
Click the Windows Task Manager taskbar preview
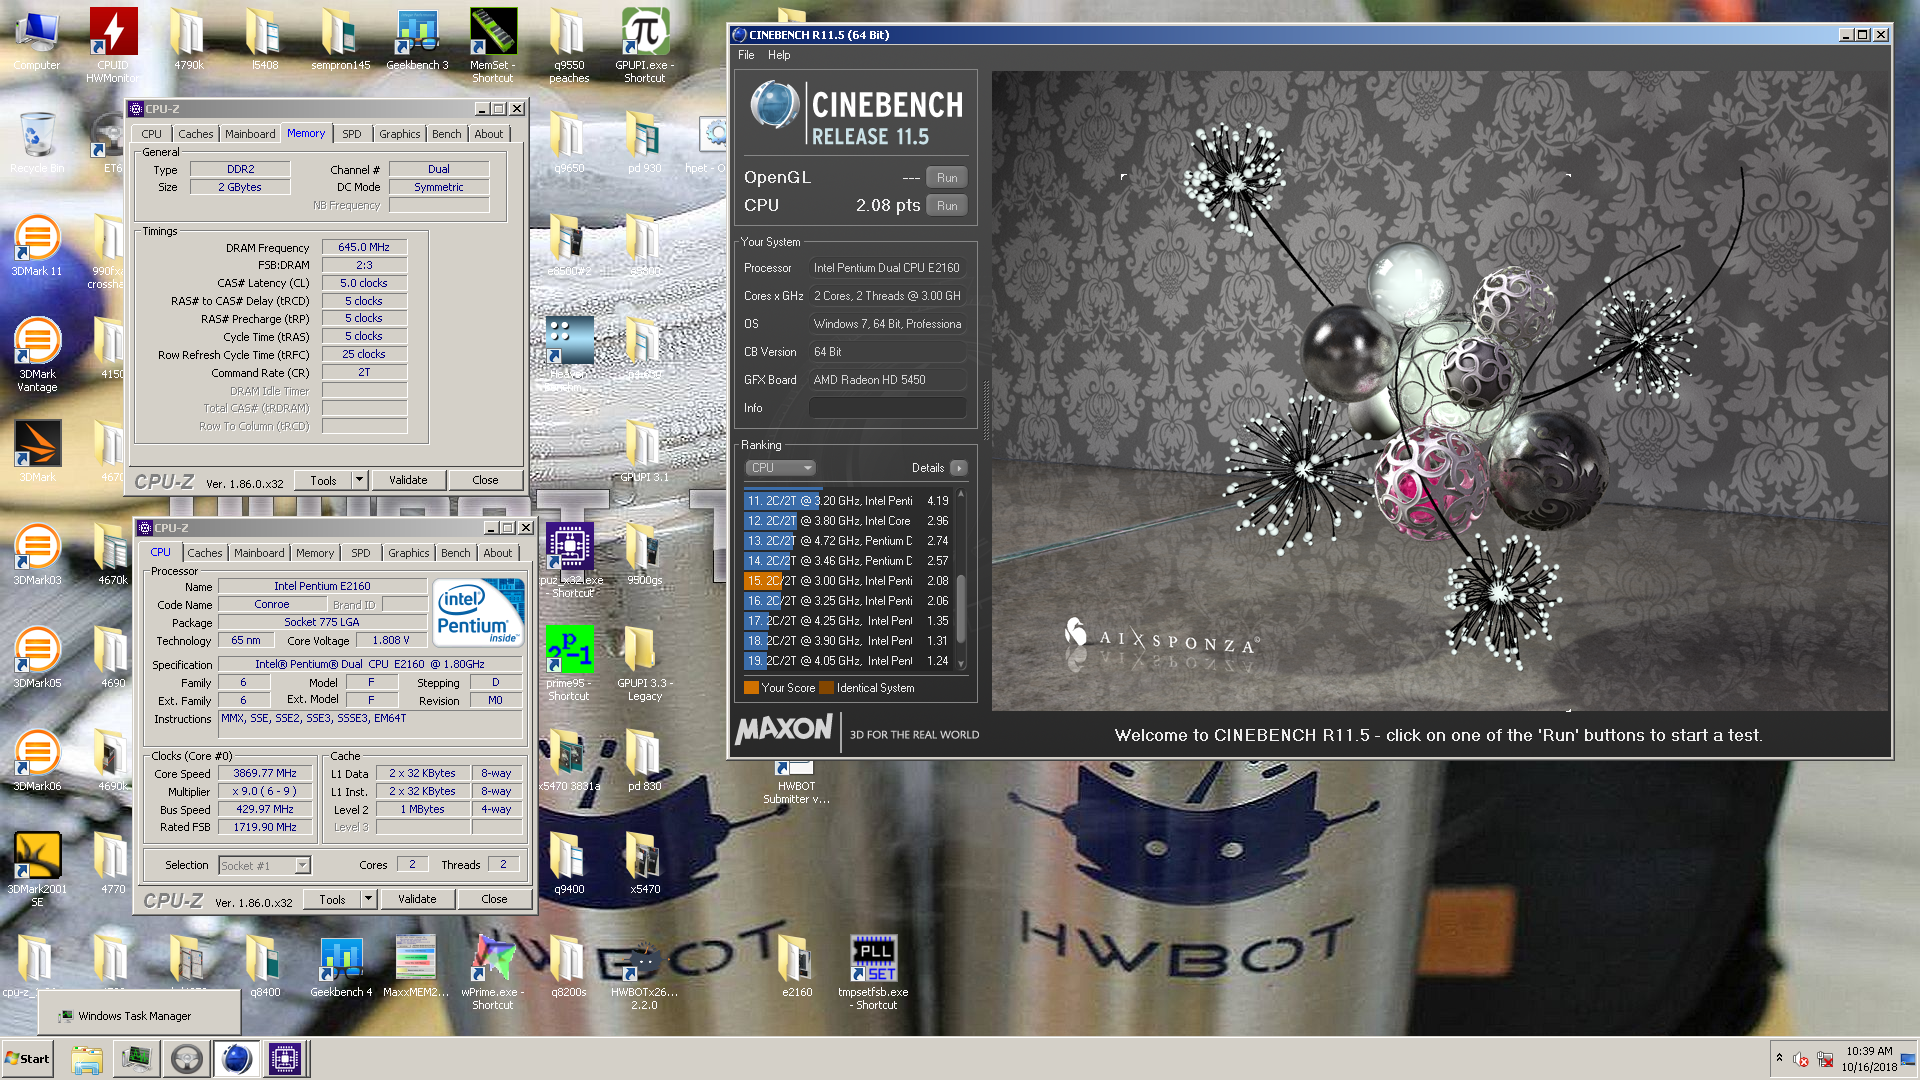(139, 1014)
